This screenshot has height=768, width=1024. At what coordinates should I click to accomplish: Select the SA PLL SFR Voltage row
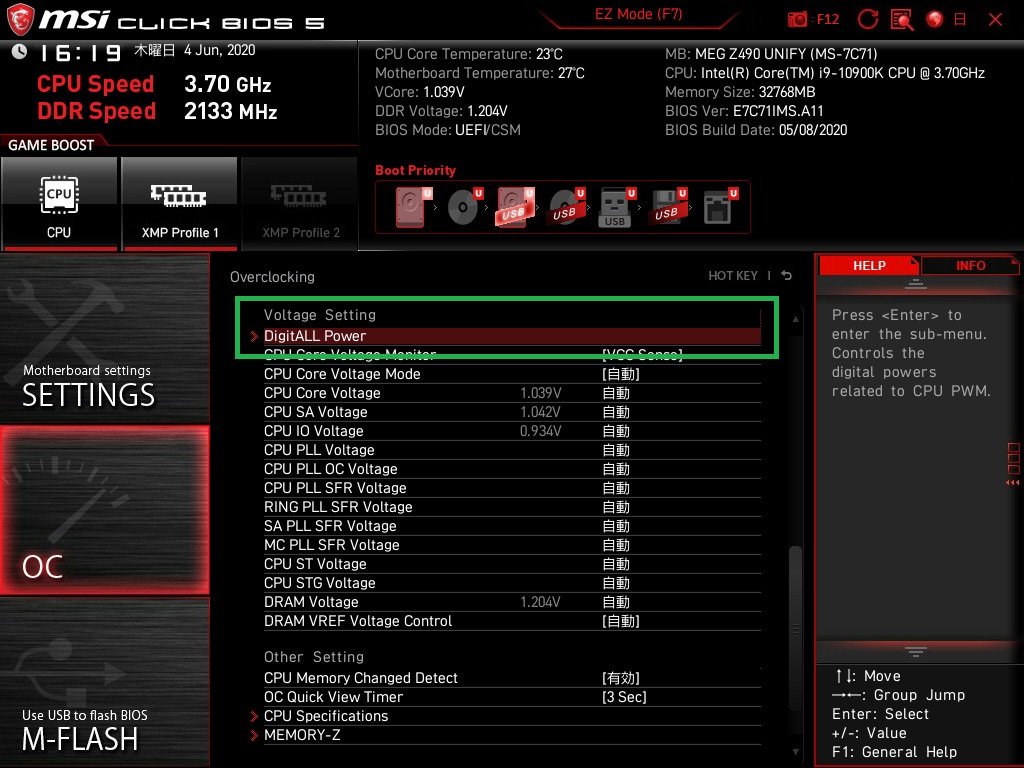[512, 526]
